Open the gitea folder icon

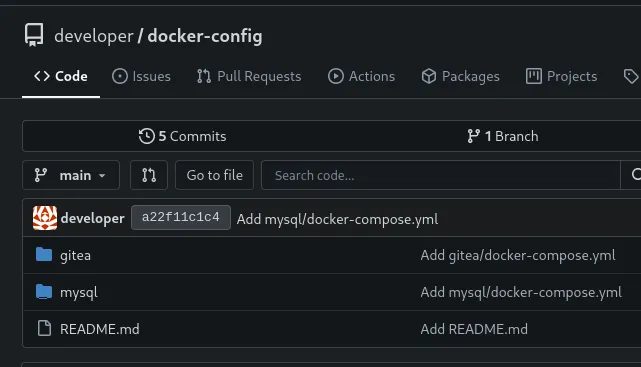click(x=44, y=255)
